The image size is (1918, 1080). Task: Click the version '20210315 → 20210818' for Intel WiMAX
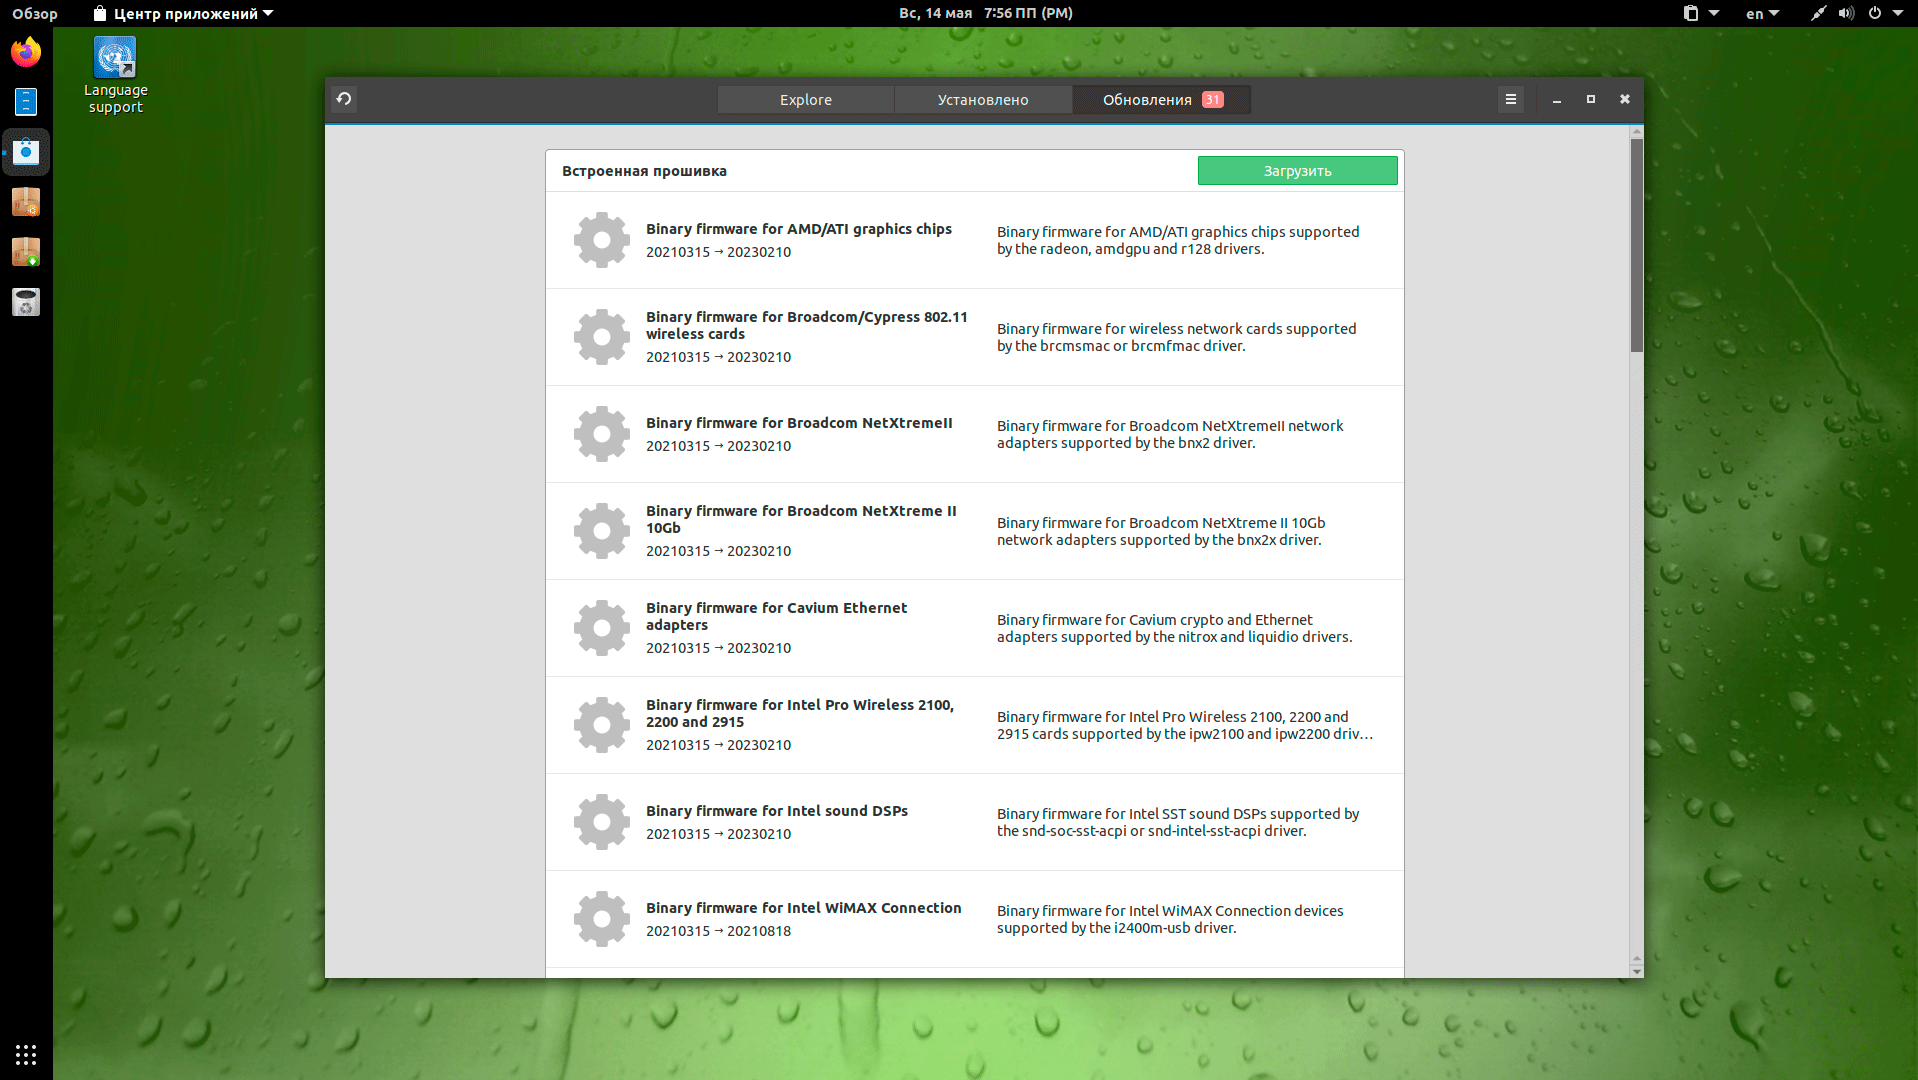pos(718,931)
